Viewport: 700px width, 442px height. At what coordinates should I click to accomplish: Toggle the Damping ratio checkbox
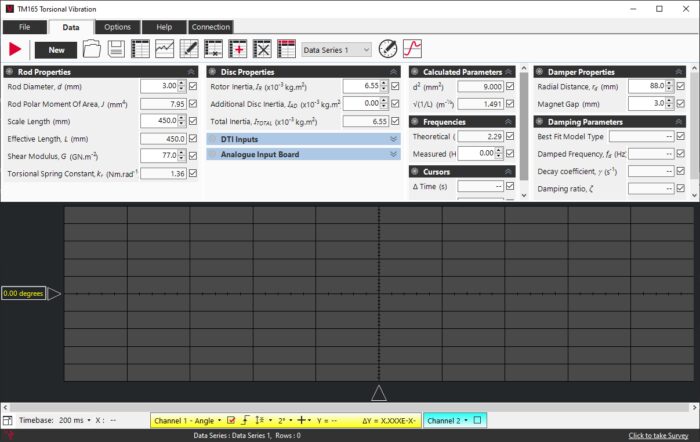pyautogui.click(x=680, y=188)
